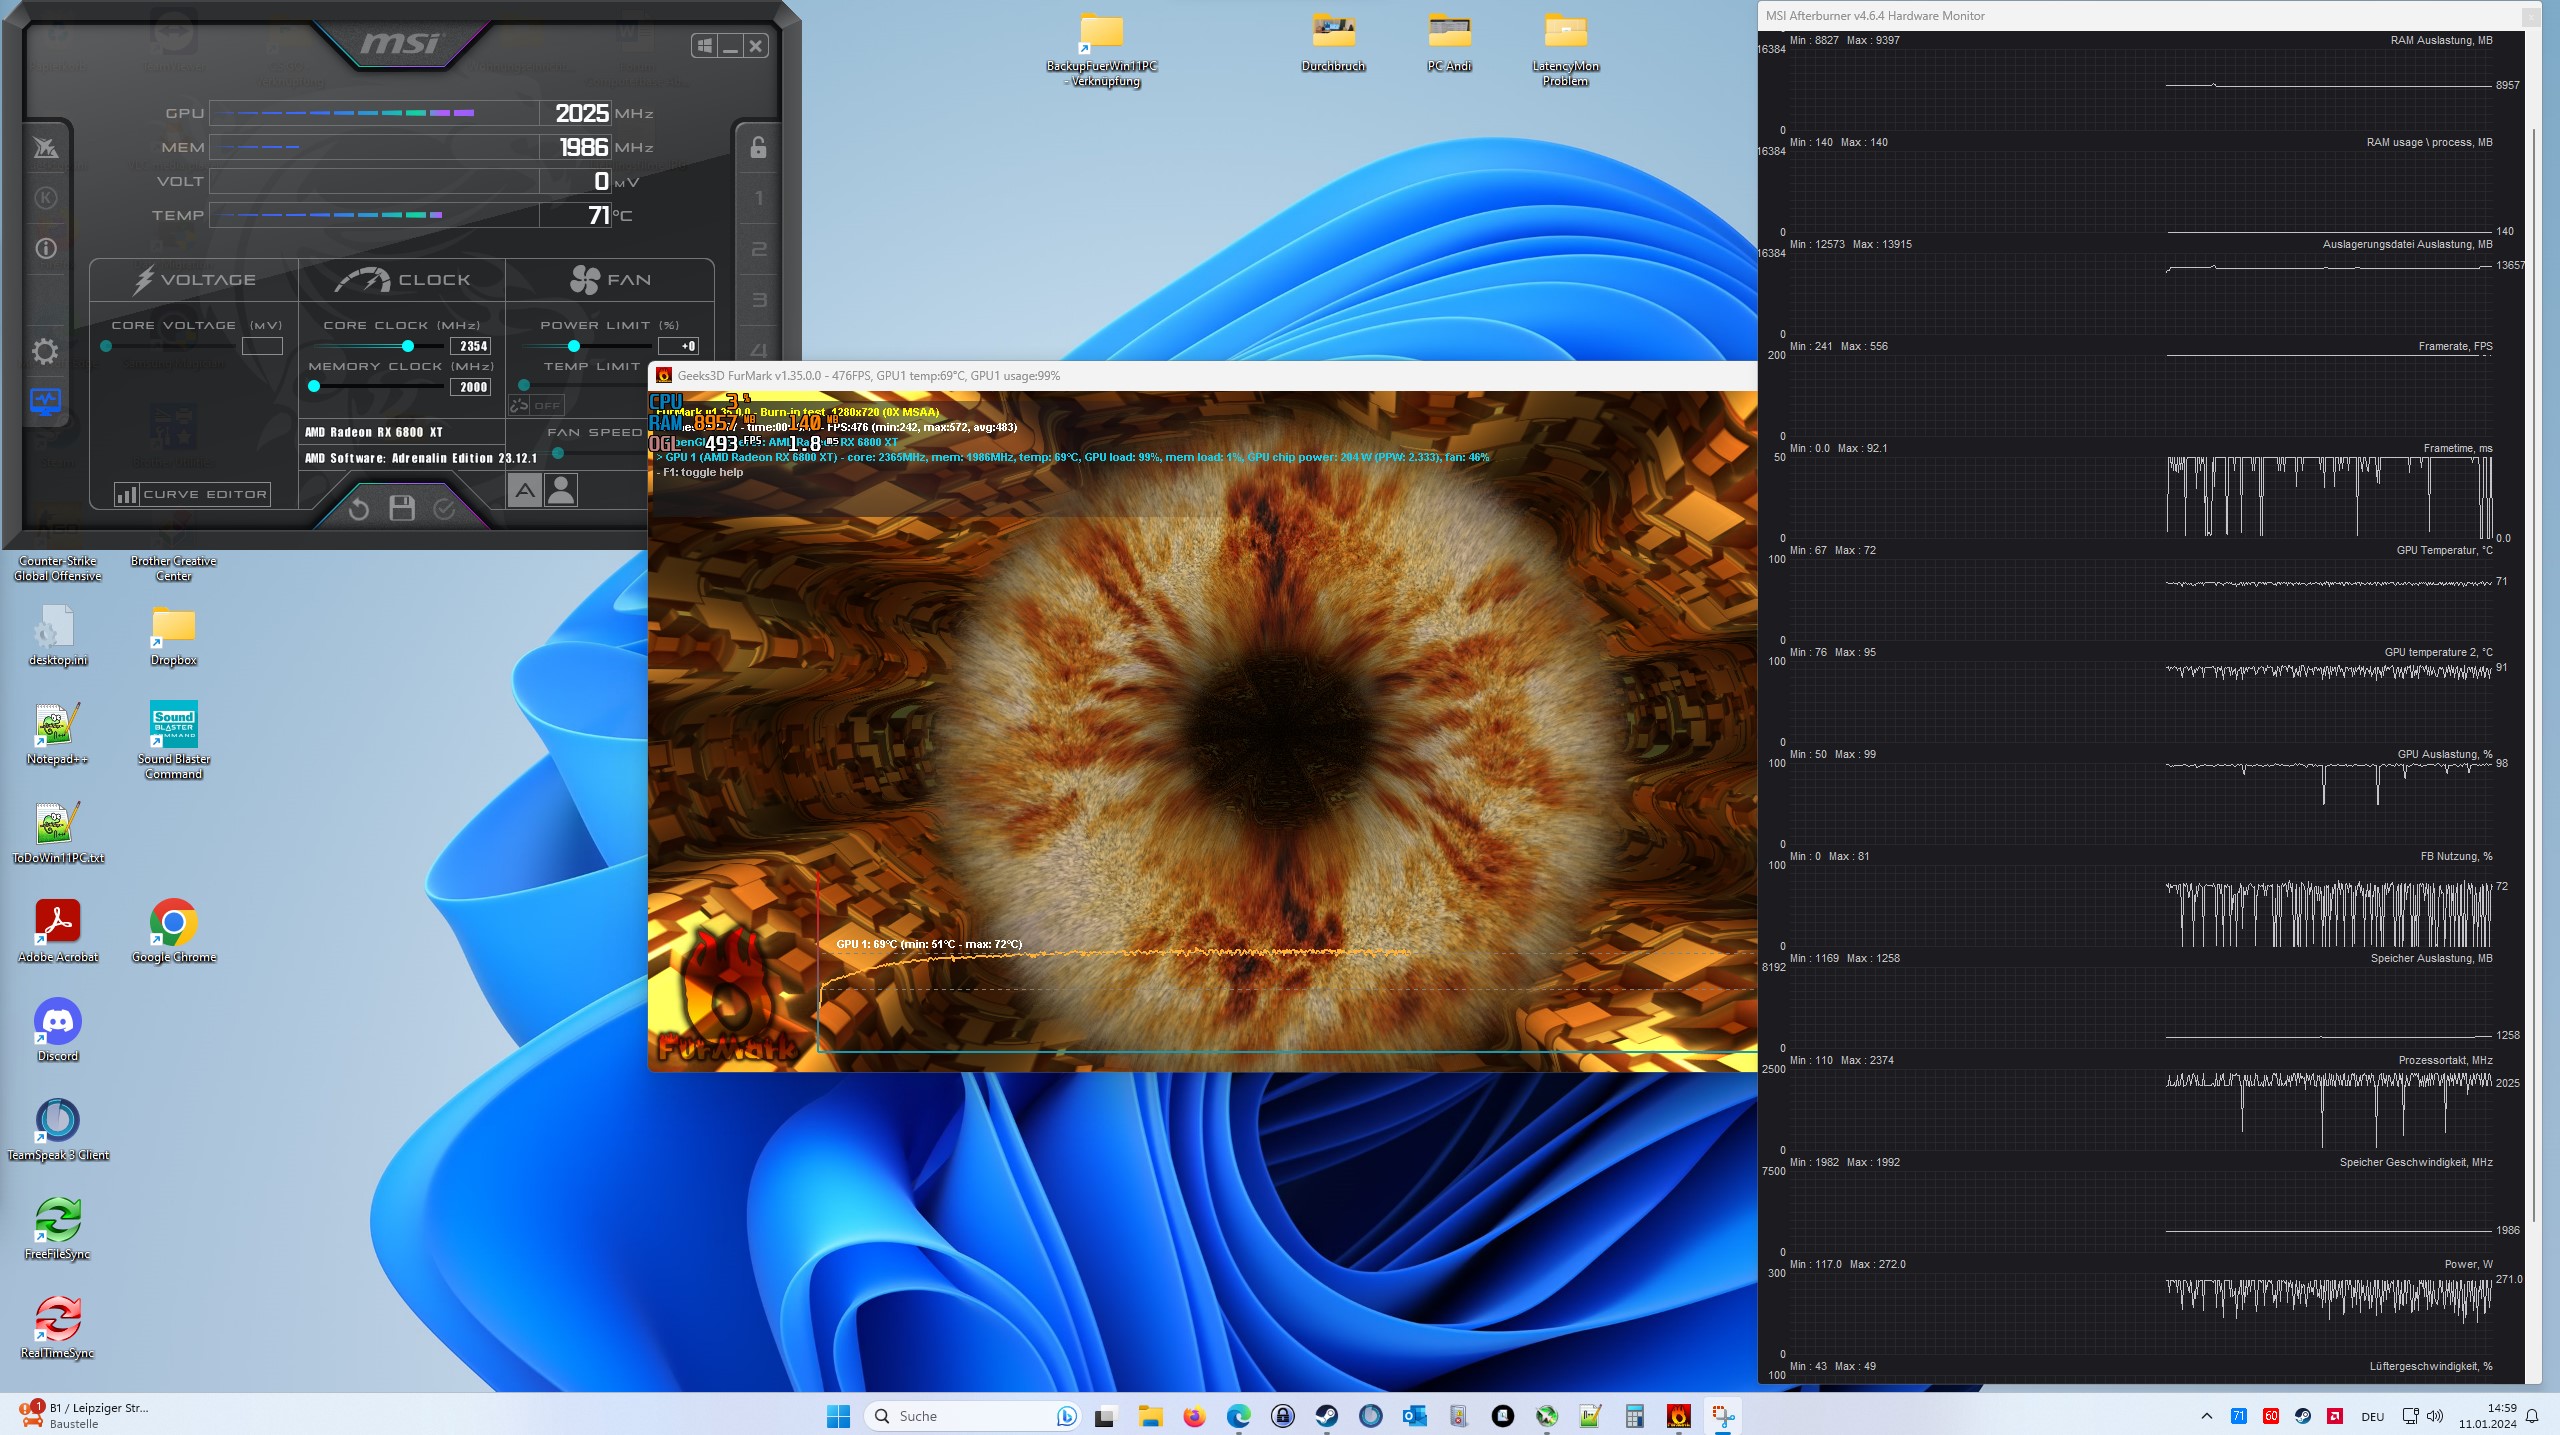Screen dimensions: 2560x1435
Task: Apply settings with the checkmark icon
Action: pyautogui.click(x=445, y=509)
